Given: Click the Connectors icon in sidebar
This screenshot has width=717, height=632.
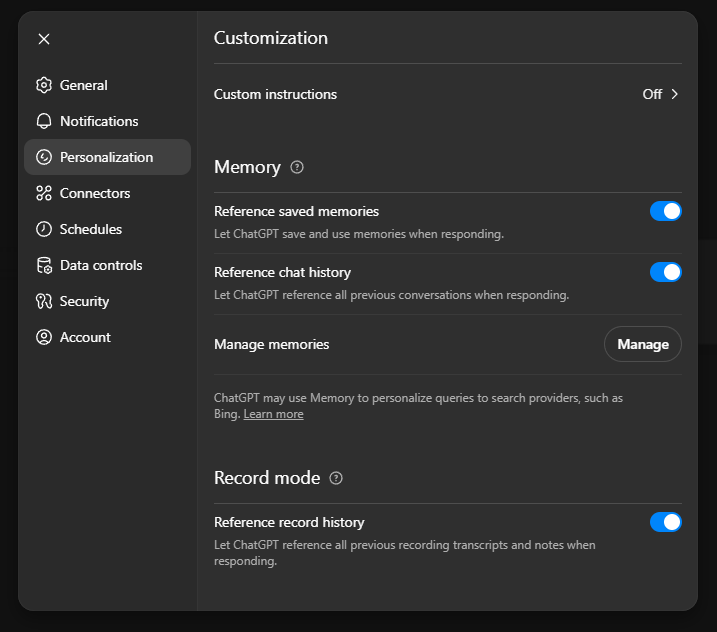Looking at the screenshot, I should pos(43,193).
